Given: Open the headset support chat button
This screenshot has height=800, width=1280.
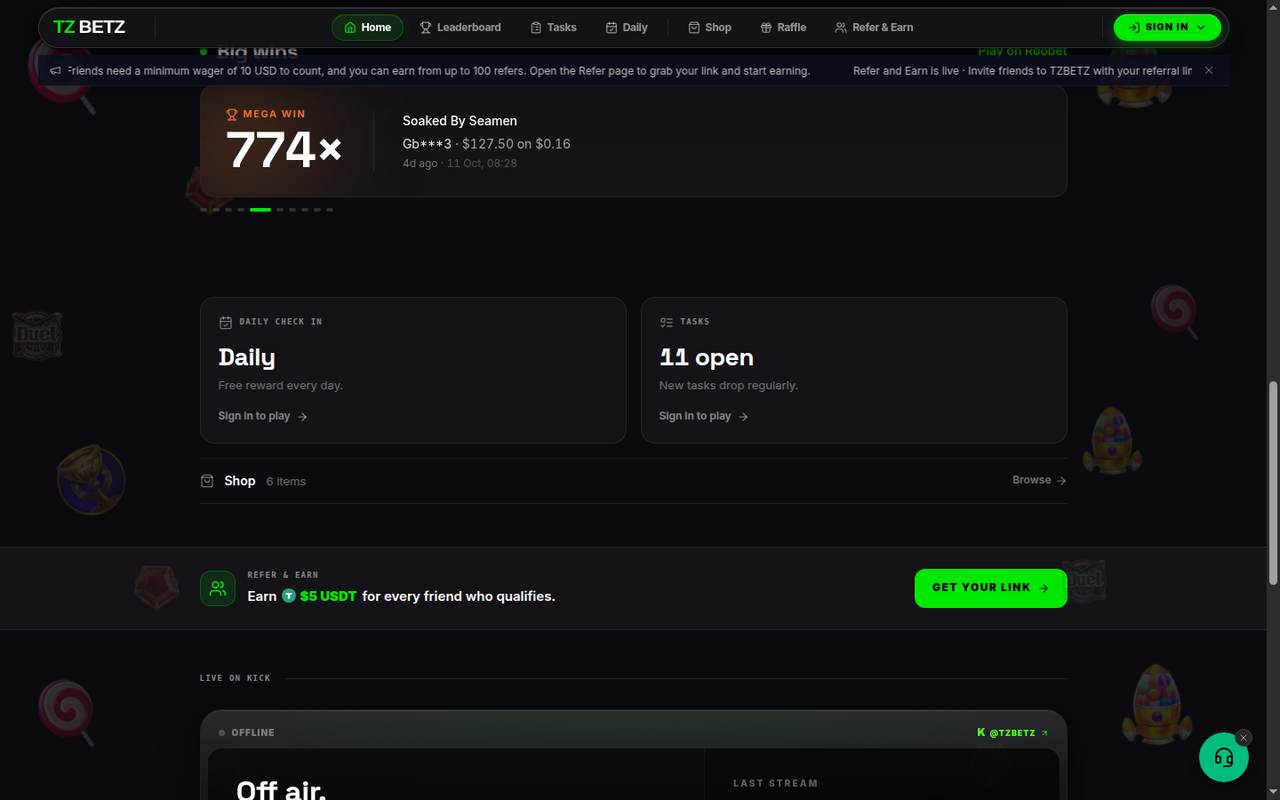Looking at the screenshot, I should click(1224, 757).
